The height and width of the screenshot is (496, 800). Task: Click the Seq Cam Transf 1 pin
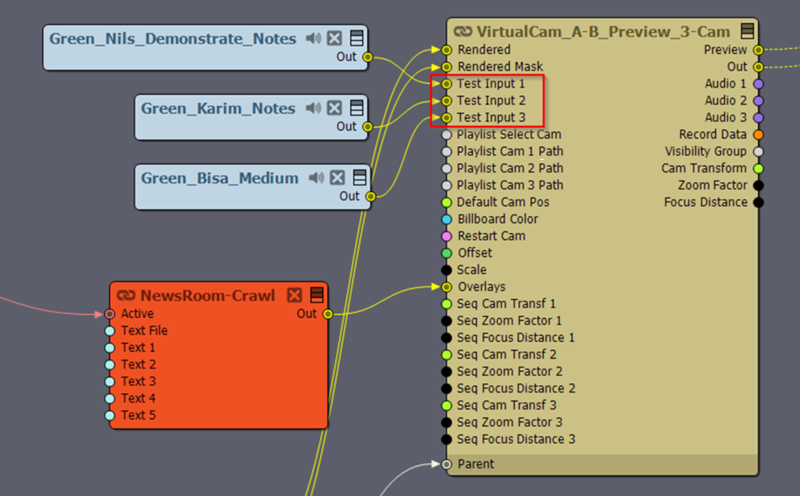point(446,304)
